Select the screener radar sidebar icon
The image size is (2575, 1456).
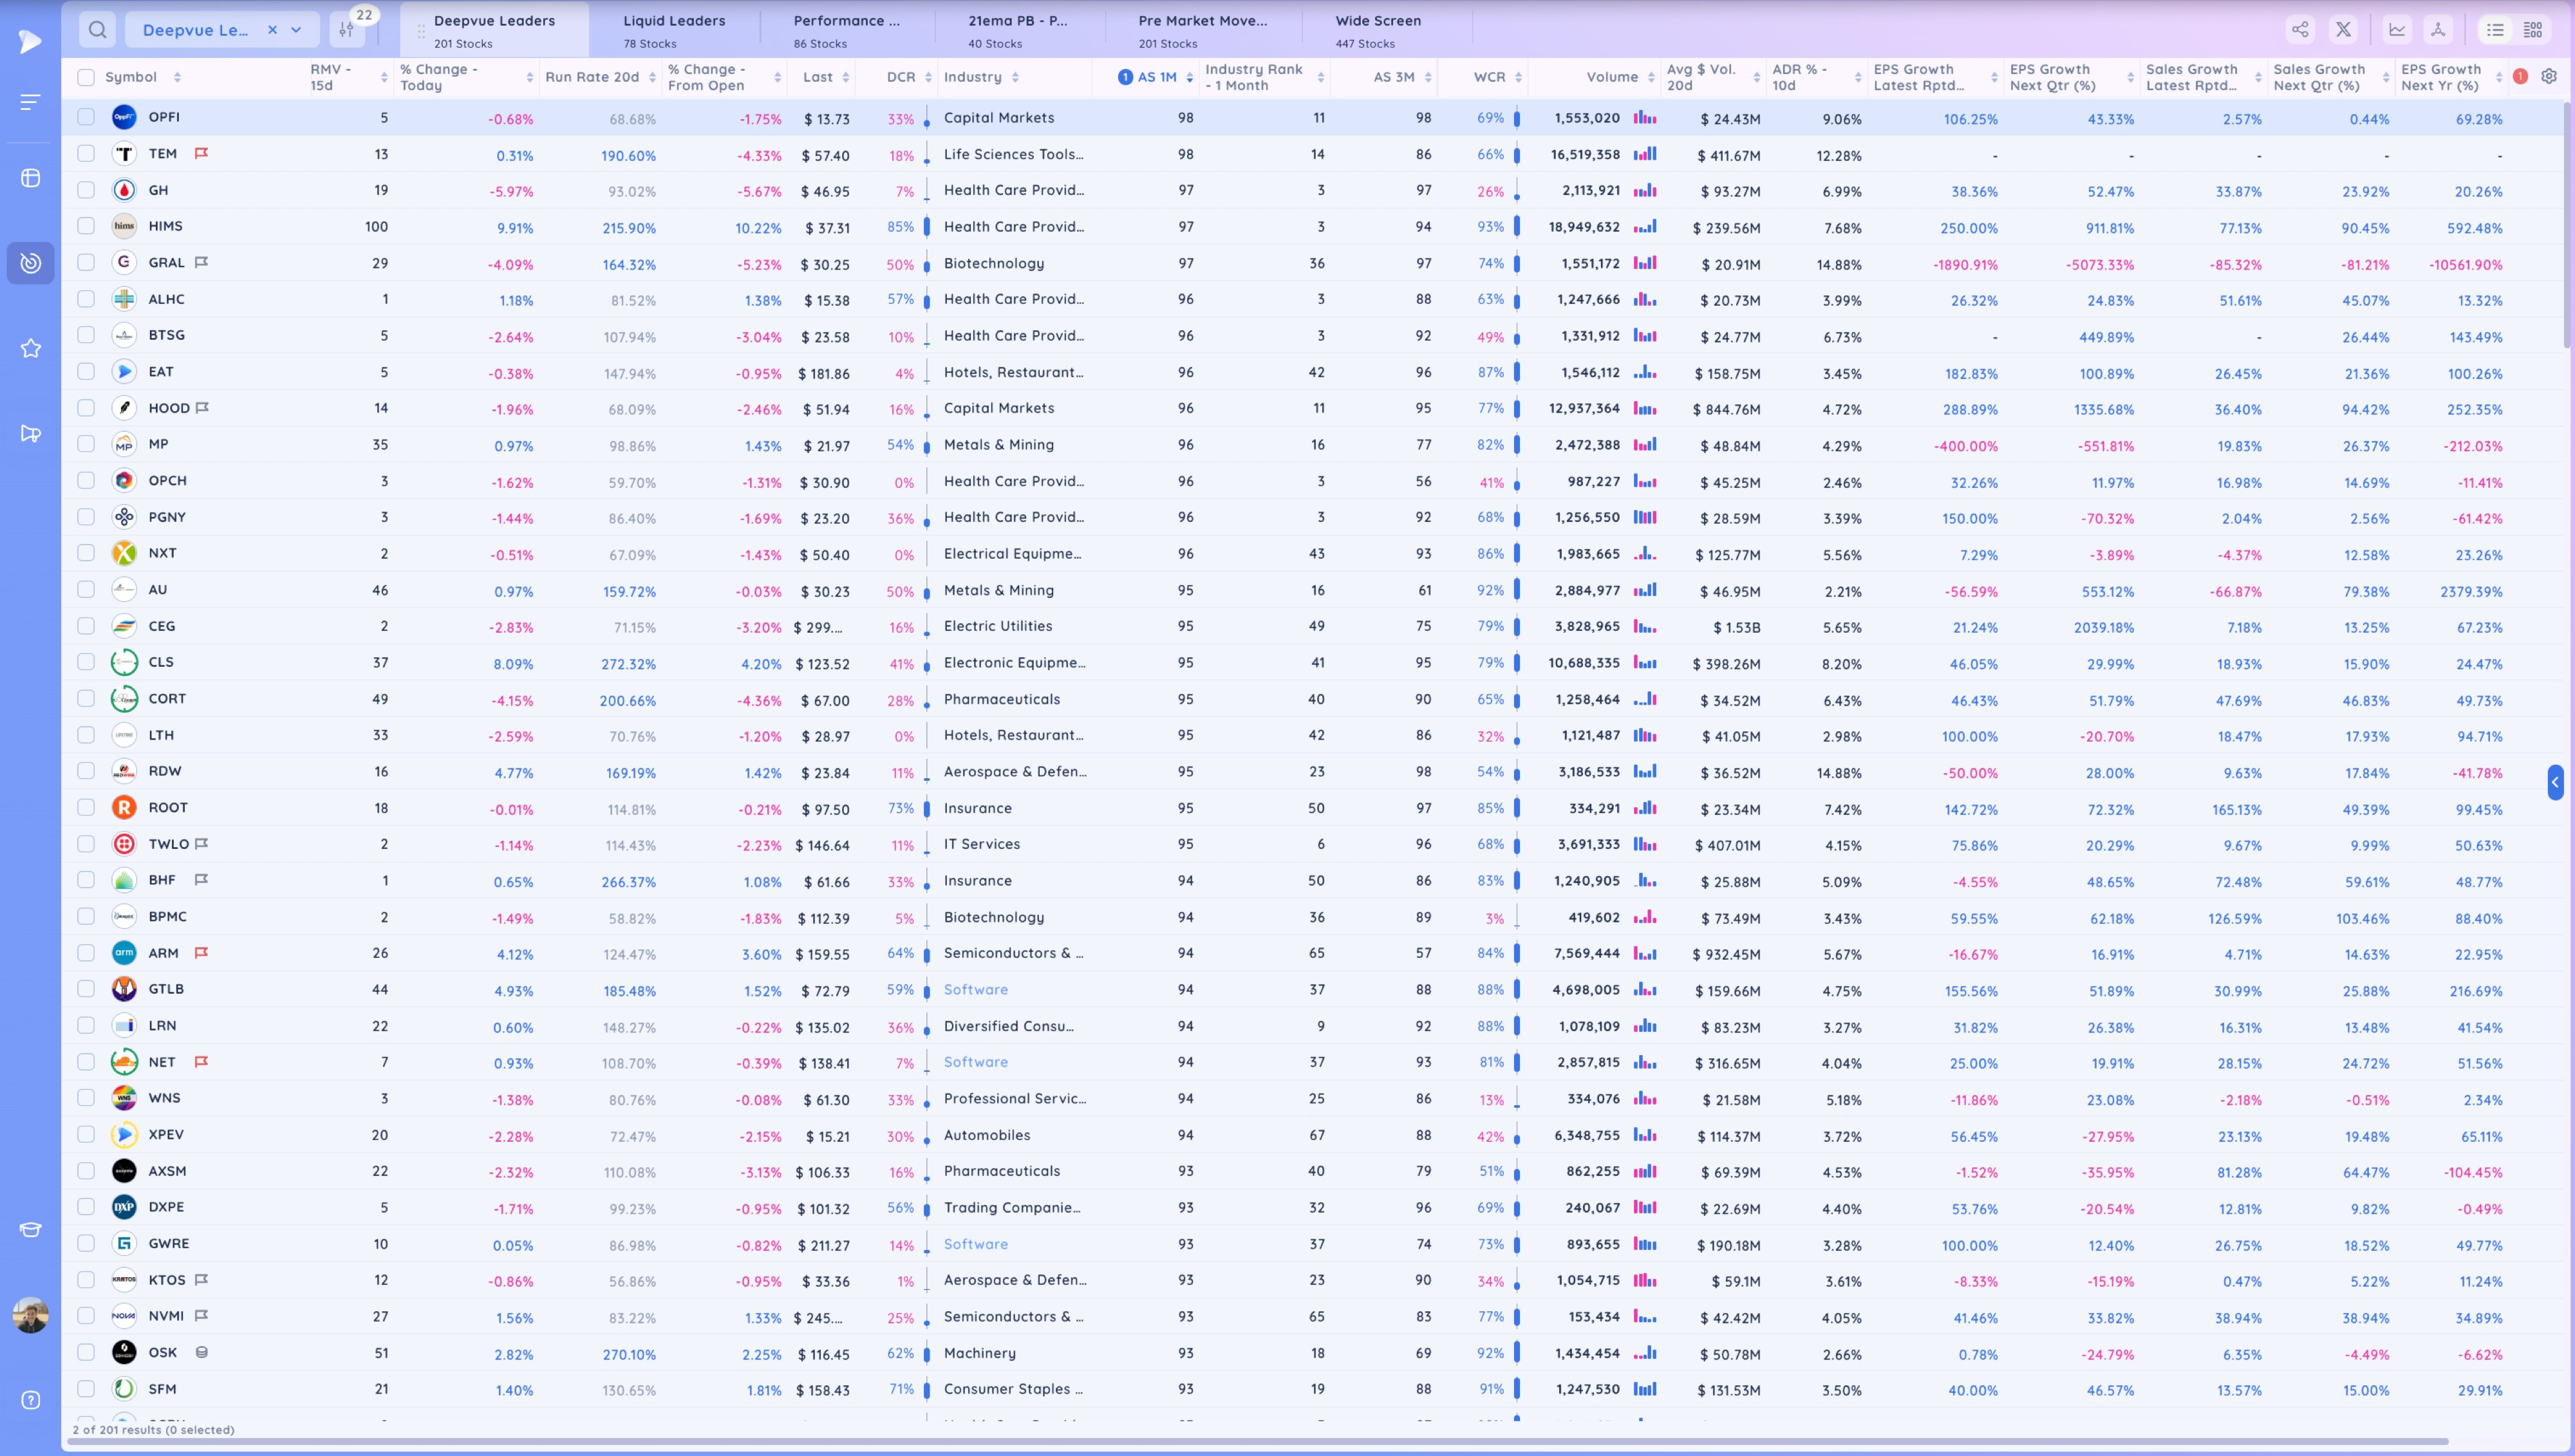tap(30, 263)
